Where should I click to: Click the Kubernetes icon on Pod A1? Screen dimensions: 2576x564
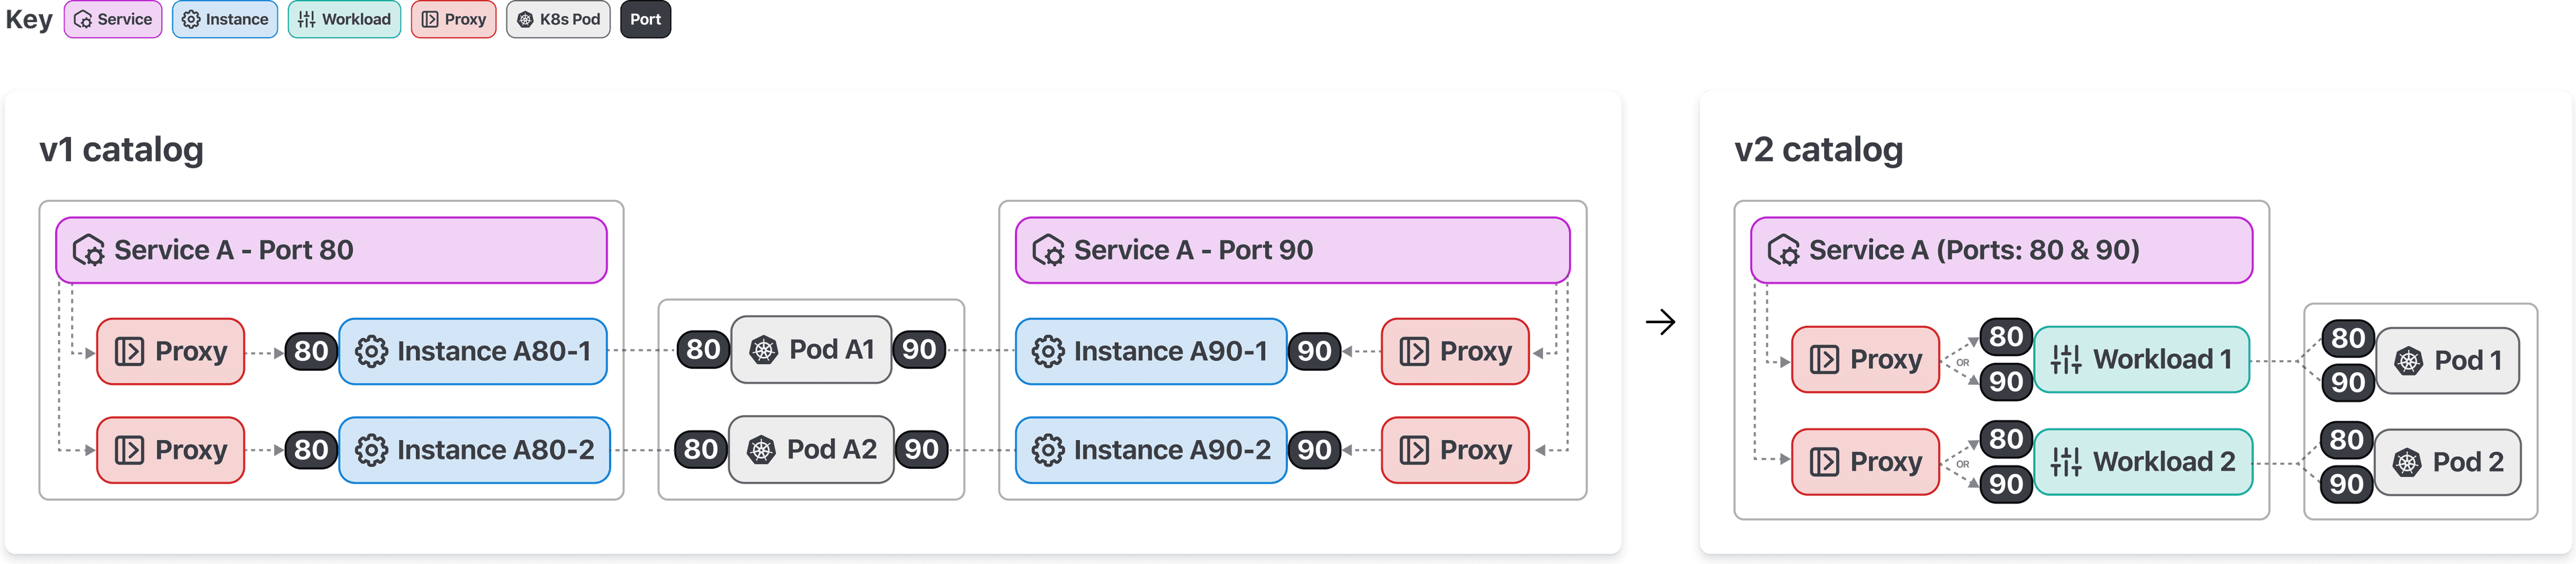pos(764,350)
